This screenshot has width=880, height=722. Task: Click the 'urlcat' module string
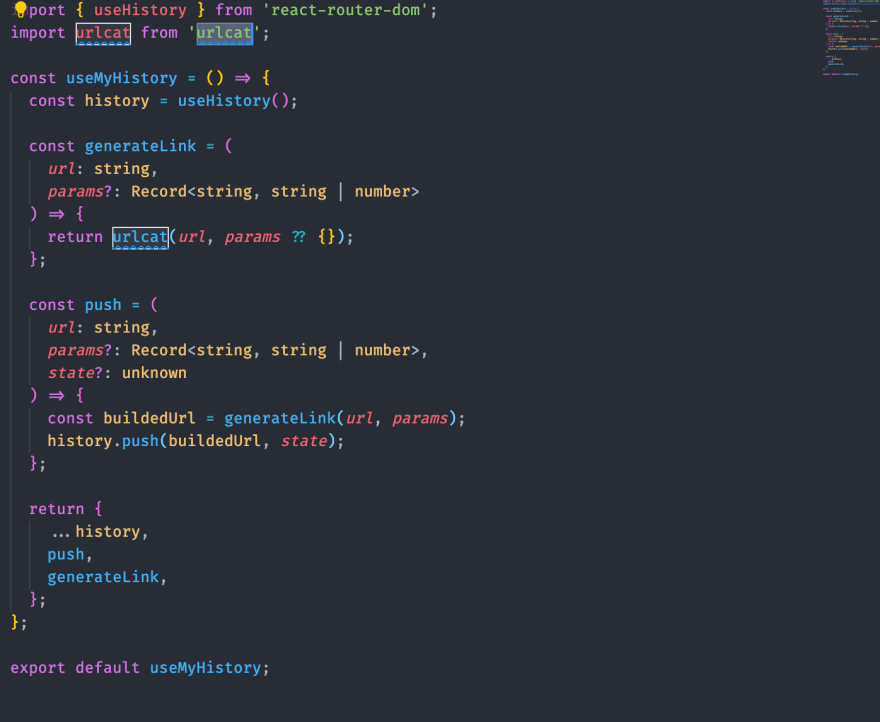pos(224,33)
